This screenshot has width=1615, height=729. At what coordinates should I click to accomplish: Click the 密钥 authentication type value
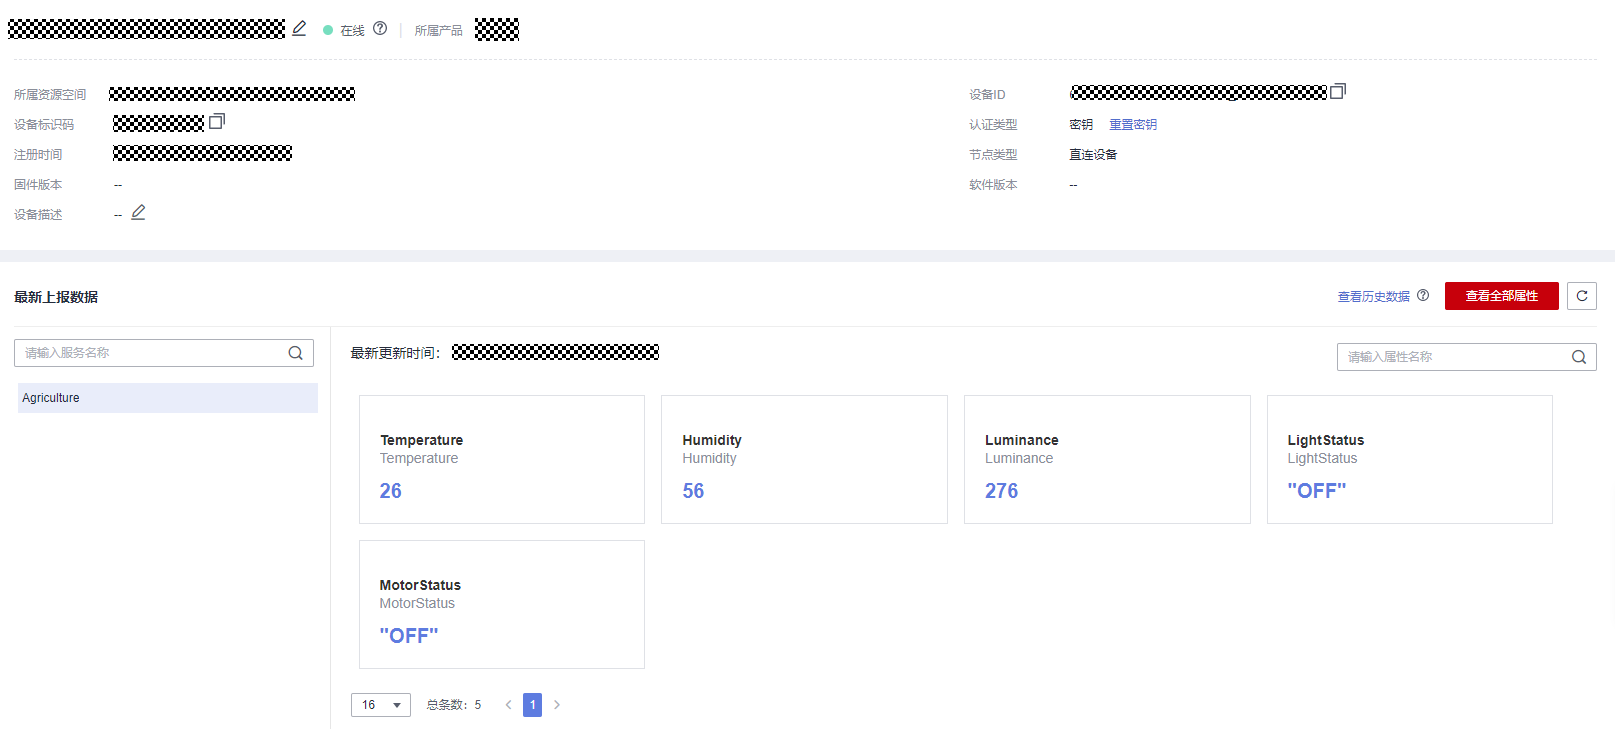1081,125
